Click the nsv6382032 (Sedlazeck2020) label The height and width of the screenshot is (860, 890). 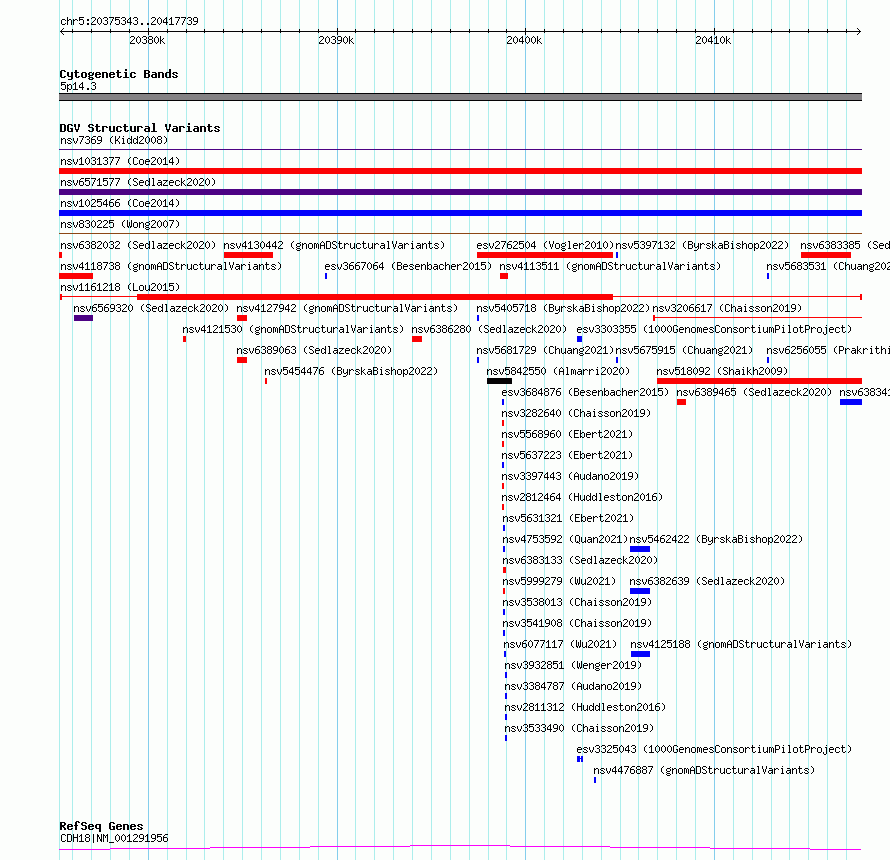[138, 245]
